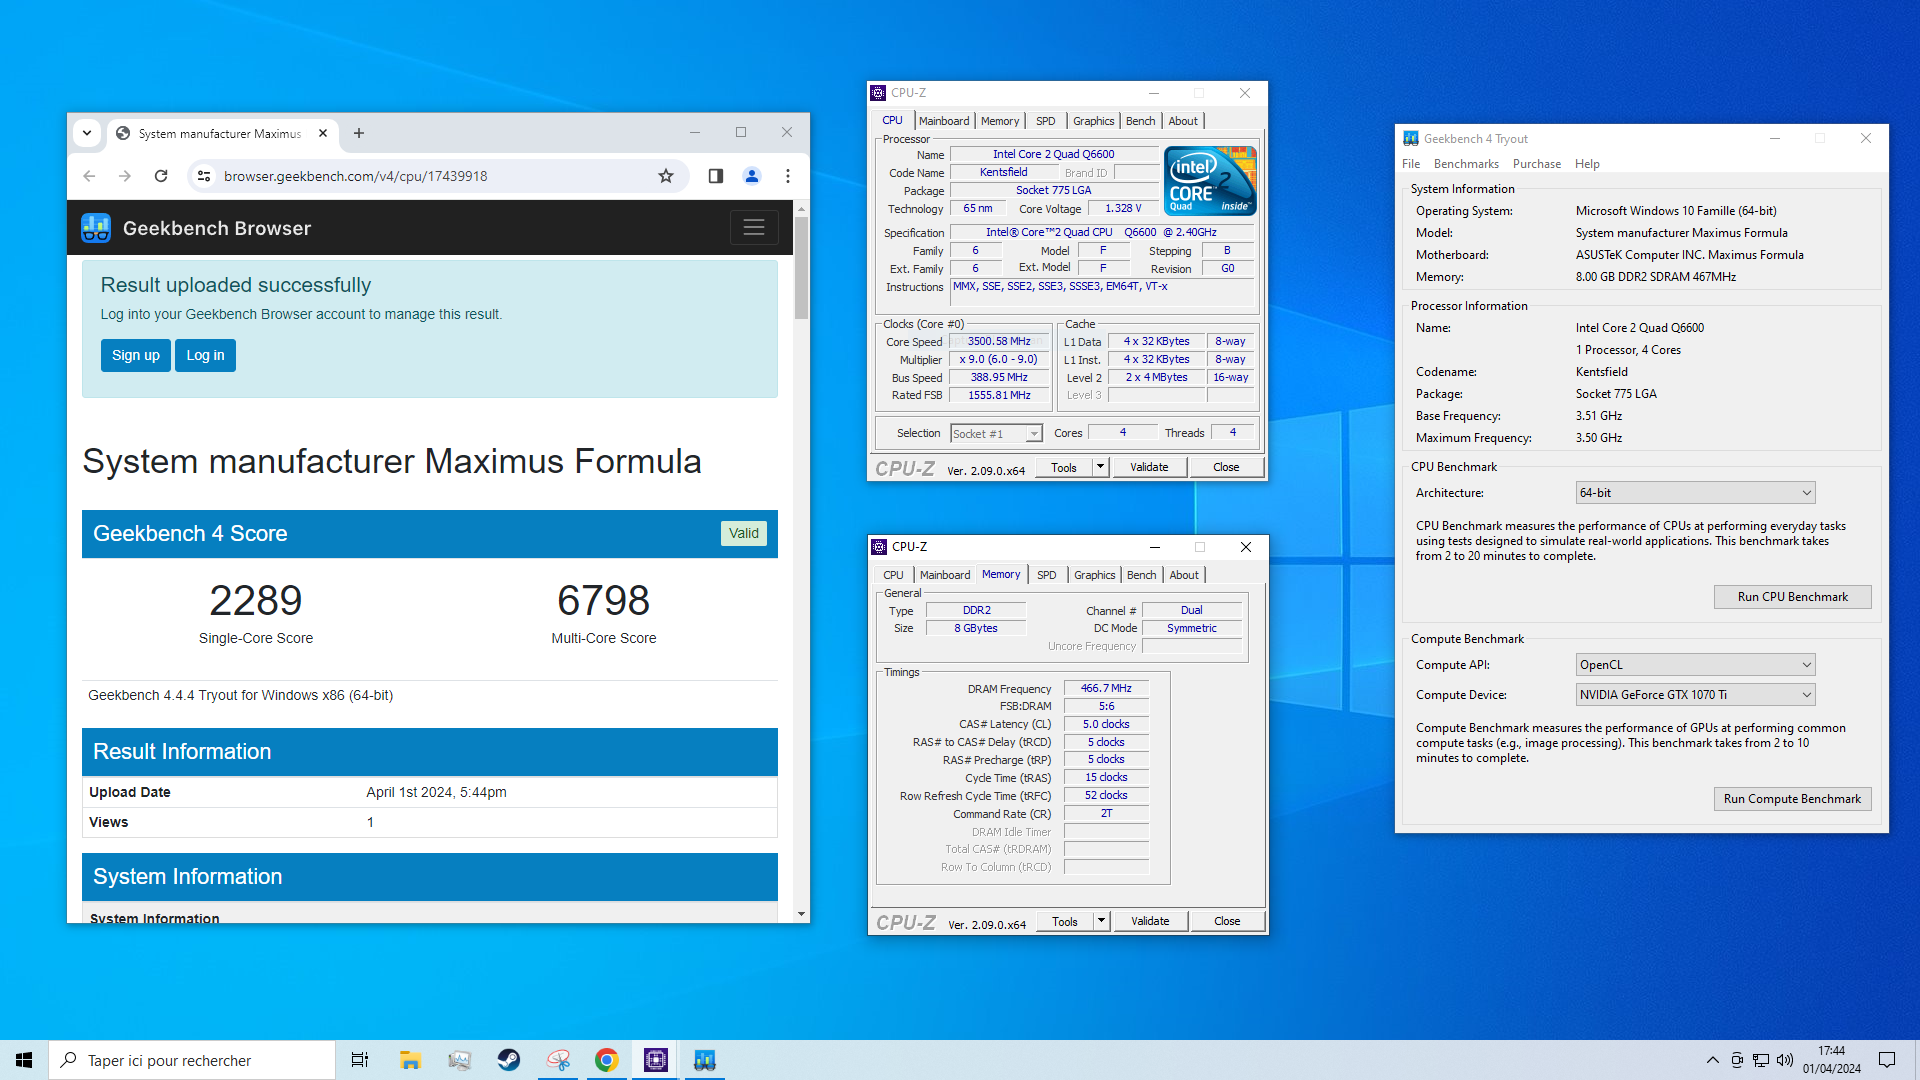Open CPU-Z taskbar icon
This screenshot has width=1920, height=1080.
[656, 1060]
